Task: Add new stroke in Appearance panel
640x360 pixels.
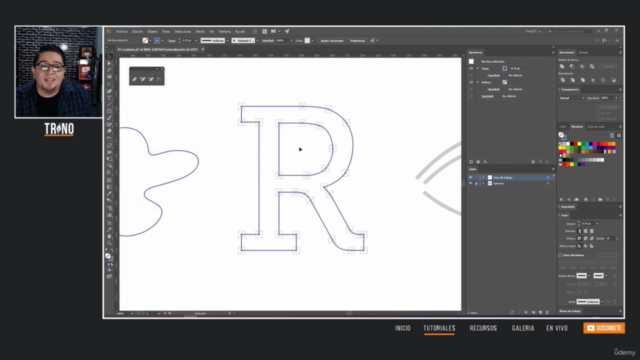Action: tap(471, 162)
